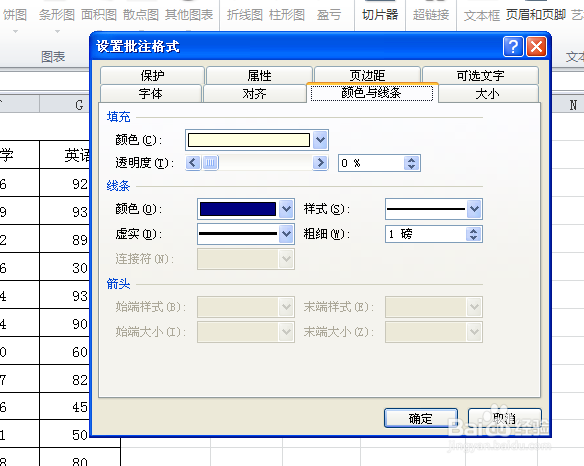Click 柱形图 sparkline in the ribbon
Screen dimensions: 584x466
pyautogui.click(x=287, y=15)
